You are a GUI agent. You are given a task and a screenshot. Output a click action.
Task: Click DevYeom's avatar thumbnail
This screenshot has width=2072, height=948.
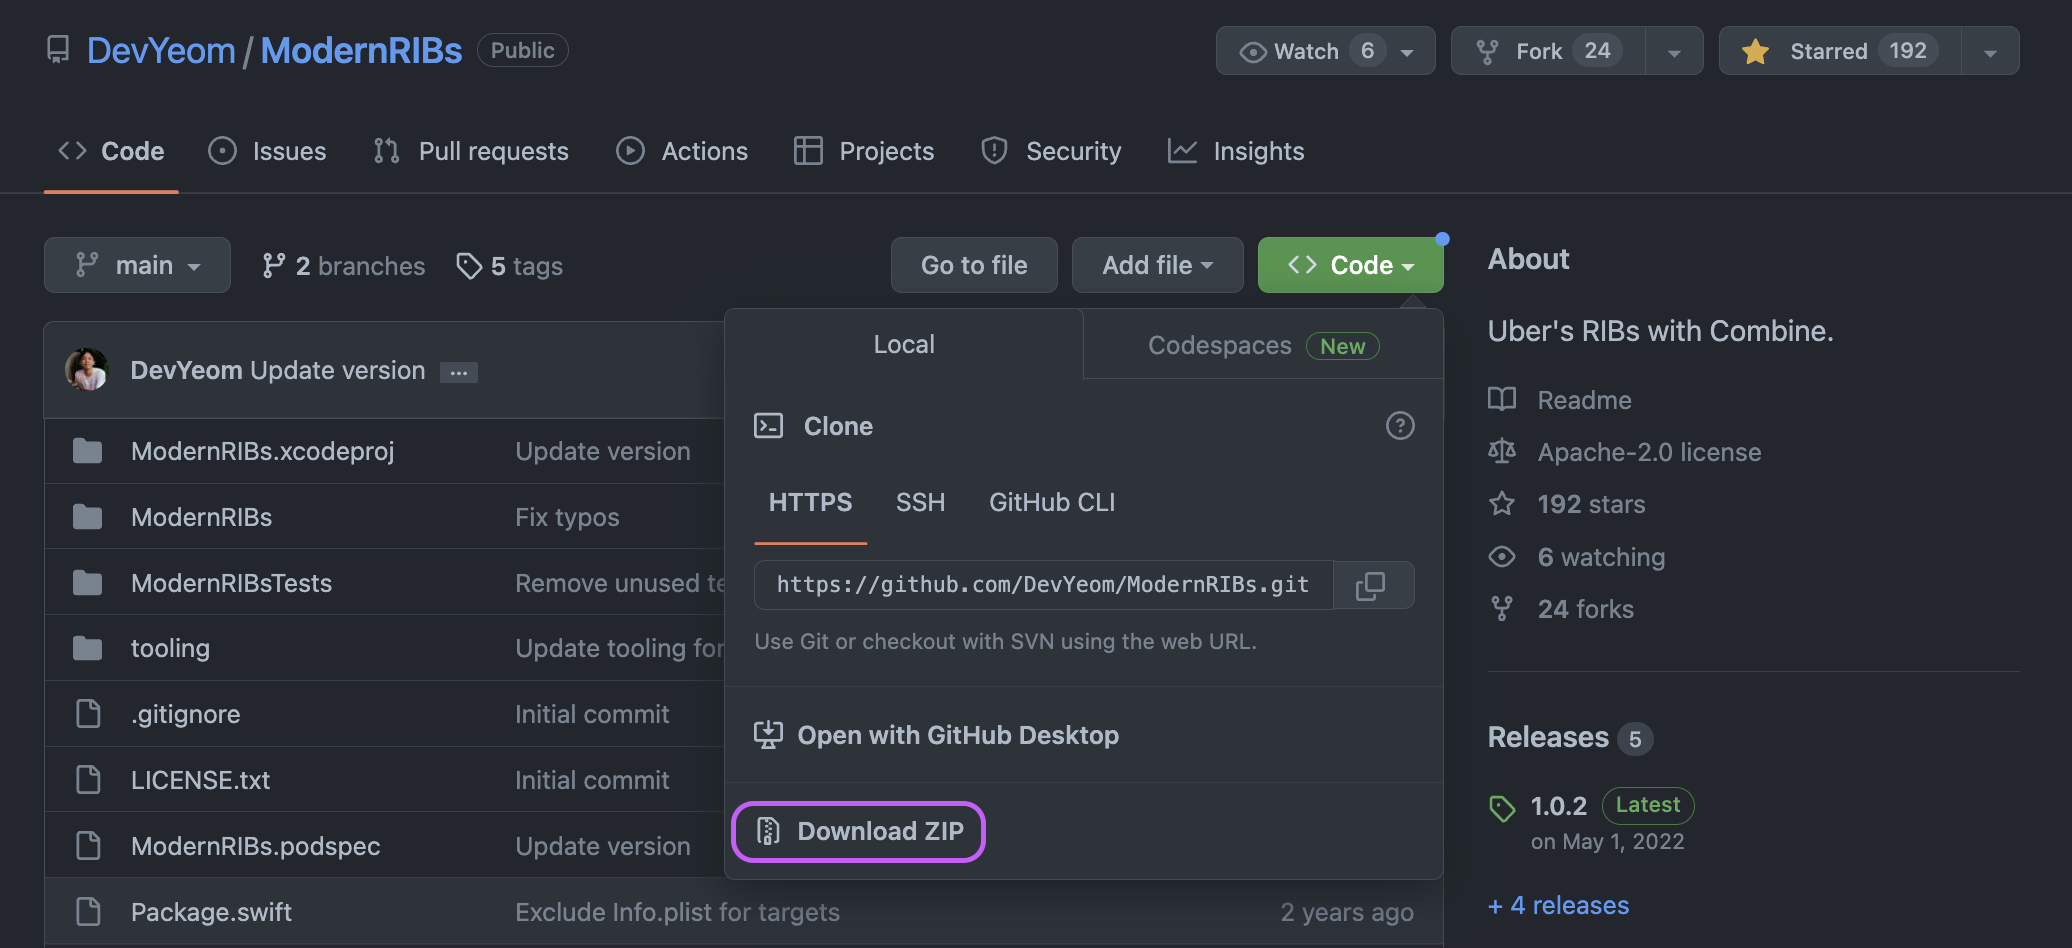(88, 370)
